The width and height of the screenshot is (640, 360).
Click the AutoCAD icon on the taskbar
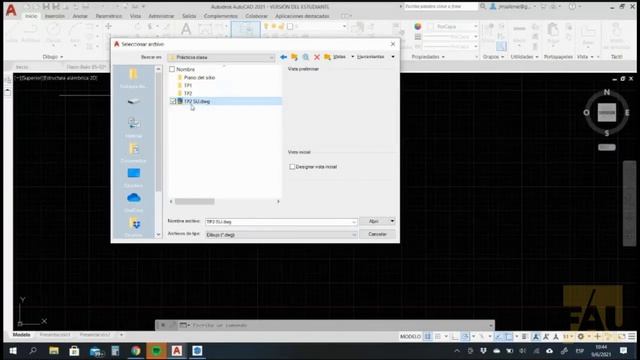point(177,351)
